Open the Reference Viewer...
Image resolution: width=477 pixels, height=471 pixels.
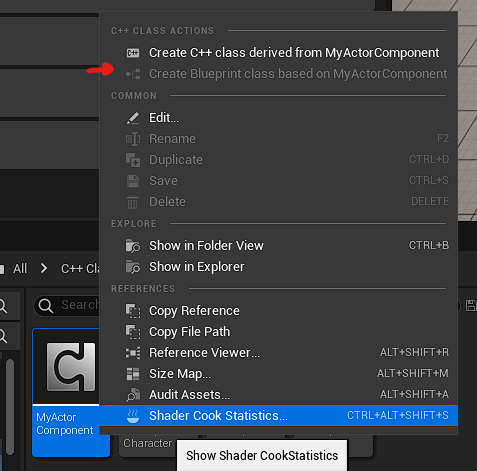tap(279, 353)
